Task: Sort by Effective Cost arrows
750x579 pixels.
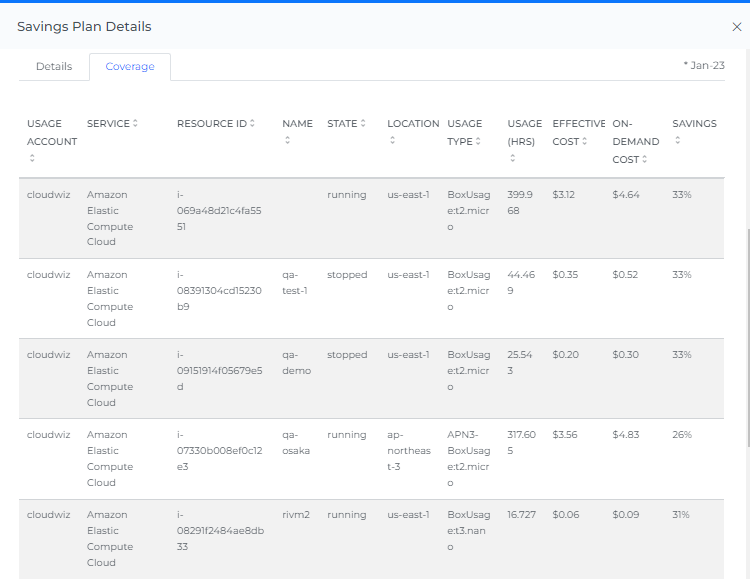Action: point(584,142)
